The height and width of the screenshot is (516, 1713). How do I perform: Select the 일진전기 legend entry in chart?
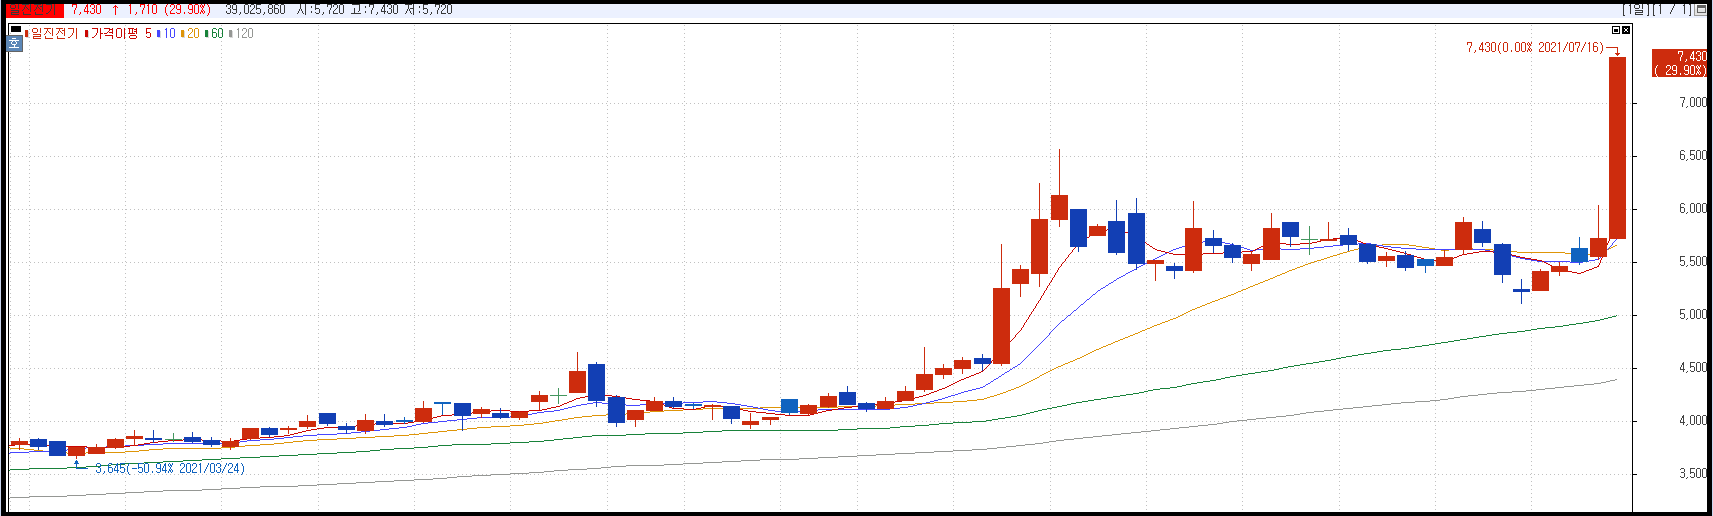click(x=53, y=33)
